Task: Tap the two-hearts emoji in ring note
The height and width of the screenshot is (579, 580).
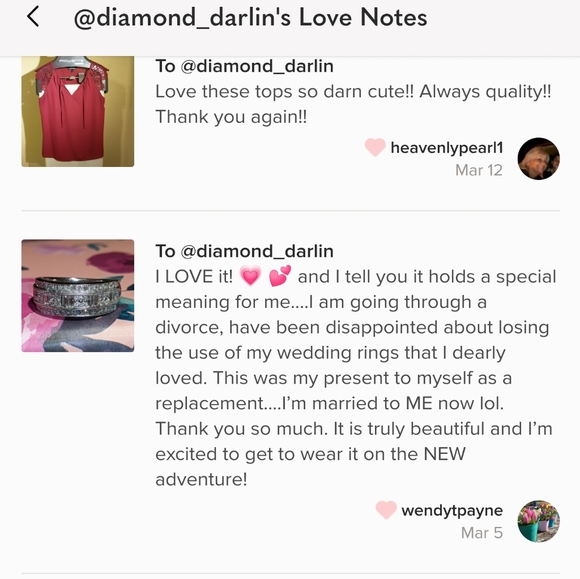Action: click(x=280, y=276)
